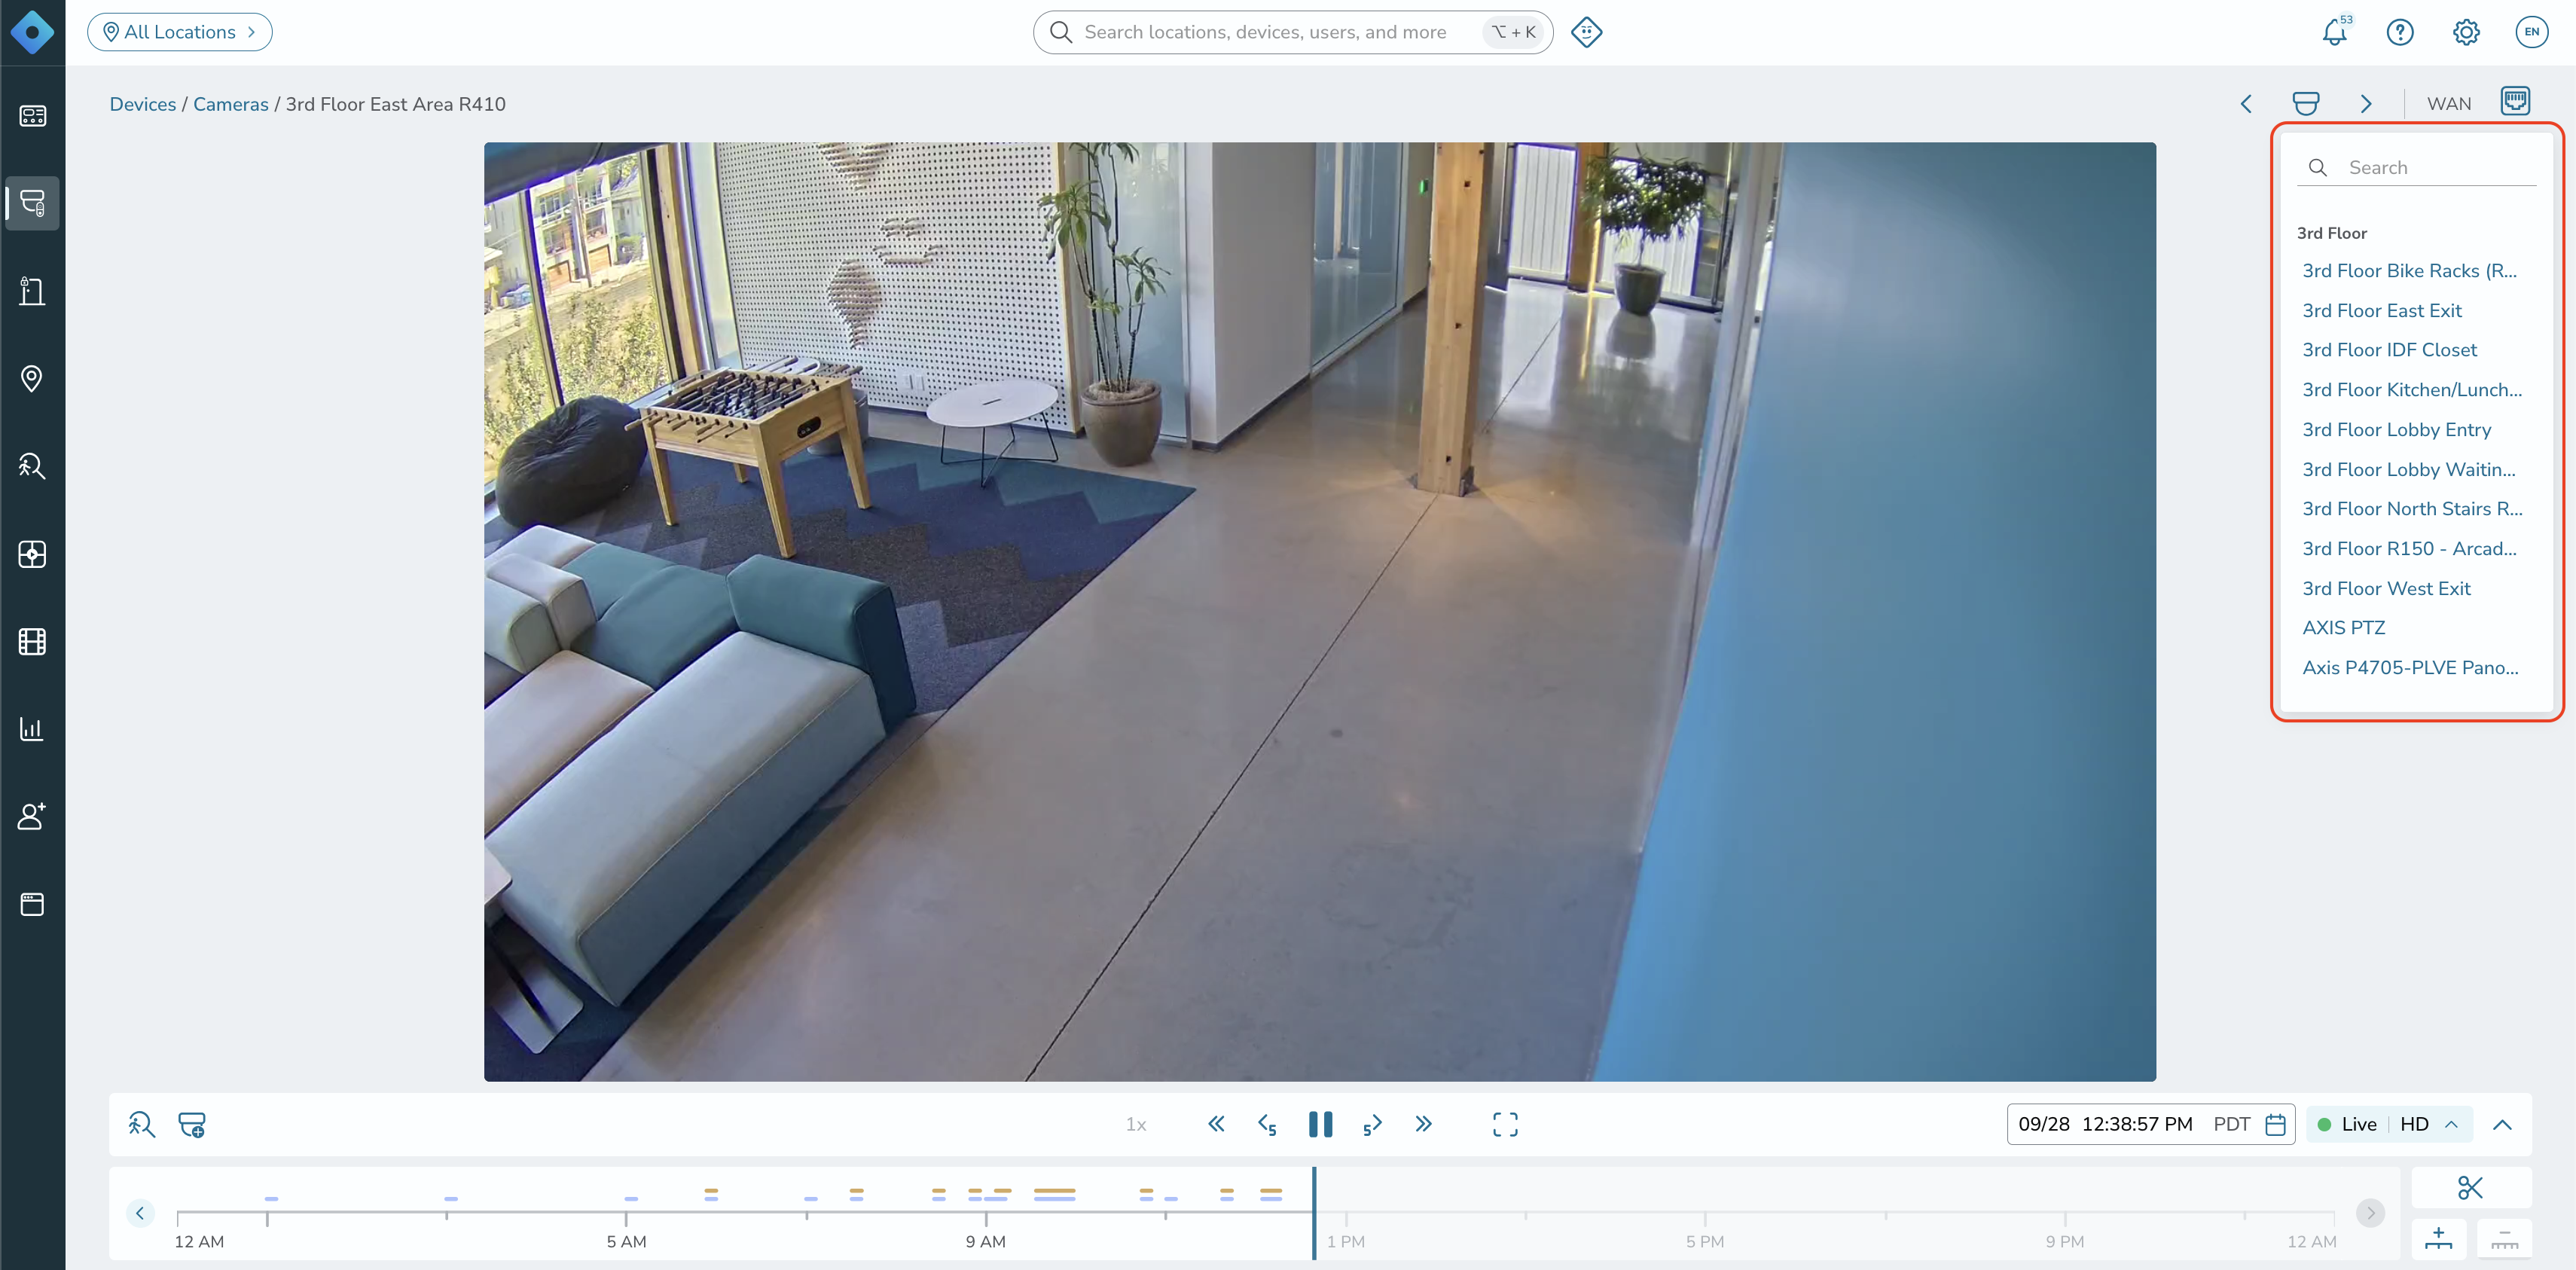The height and width of the screenshot is (1270, 2576).
Task: Open the camera devices sidebar icon
Action: tap(32, 203)
